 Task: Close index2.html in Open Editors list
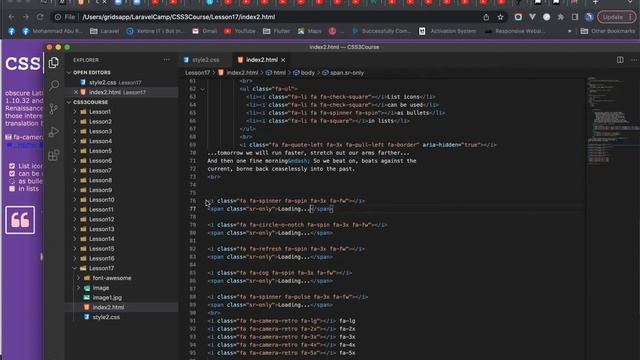(76, 92)
